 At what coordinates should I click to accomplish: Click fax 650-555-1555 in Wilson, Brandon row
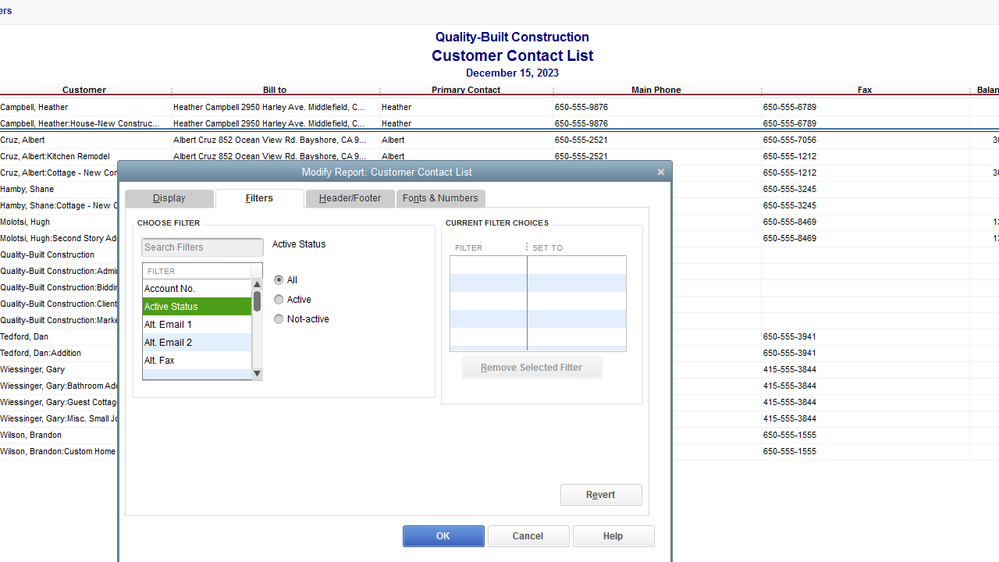click(789, 435)
